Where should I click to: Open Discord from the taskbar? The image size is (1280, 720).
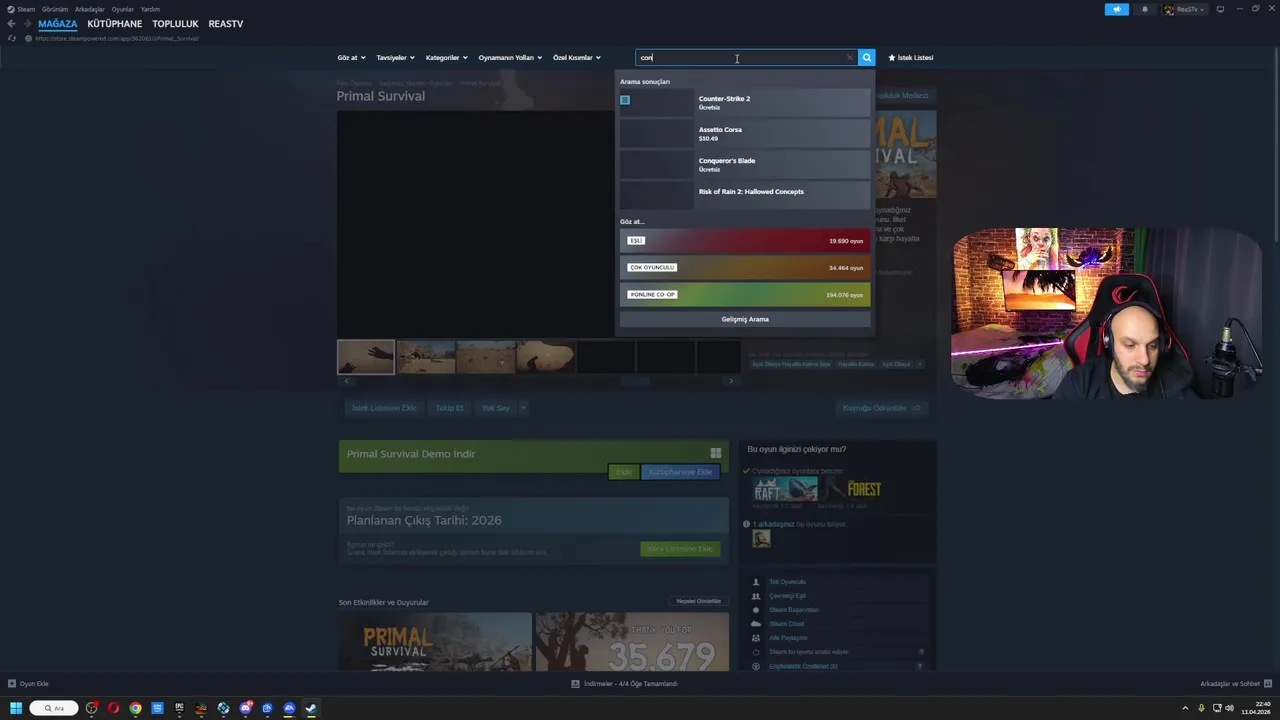pyautogui.click(x=245, y=708)
